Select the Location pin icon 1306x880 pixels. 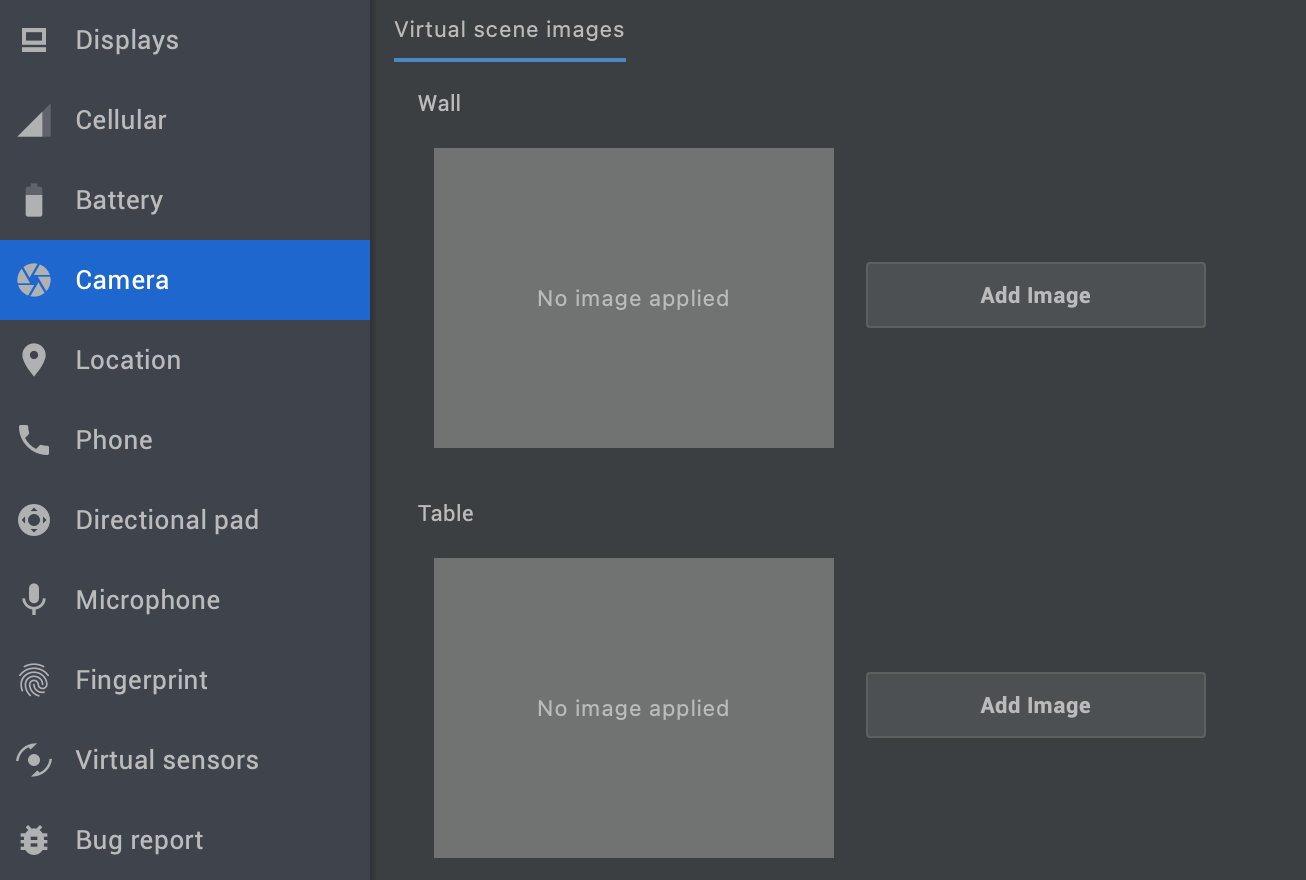pyautogui.click(x=33, y=360)
